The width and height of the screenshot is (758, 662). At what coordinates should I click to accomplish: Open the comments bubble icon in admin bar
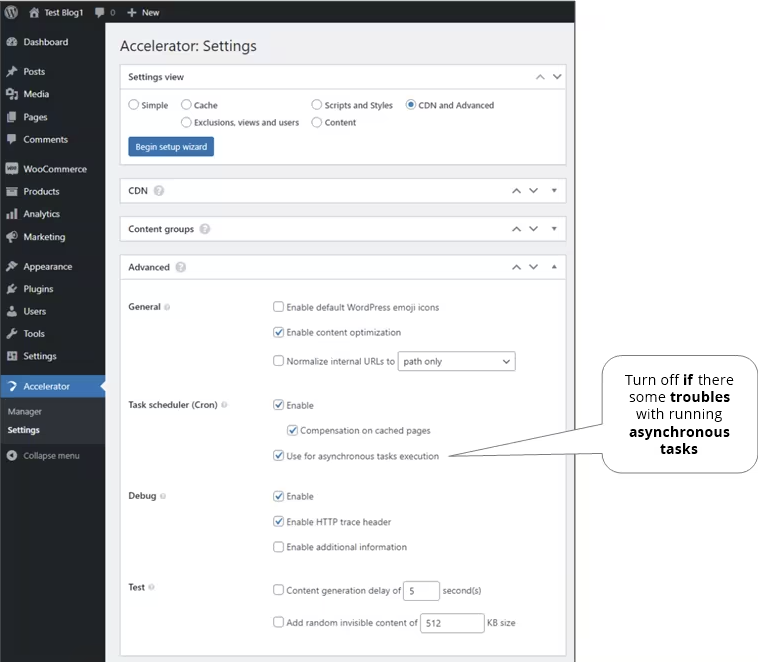click(100, 13)
